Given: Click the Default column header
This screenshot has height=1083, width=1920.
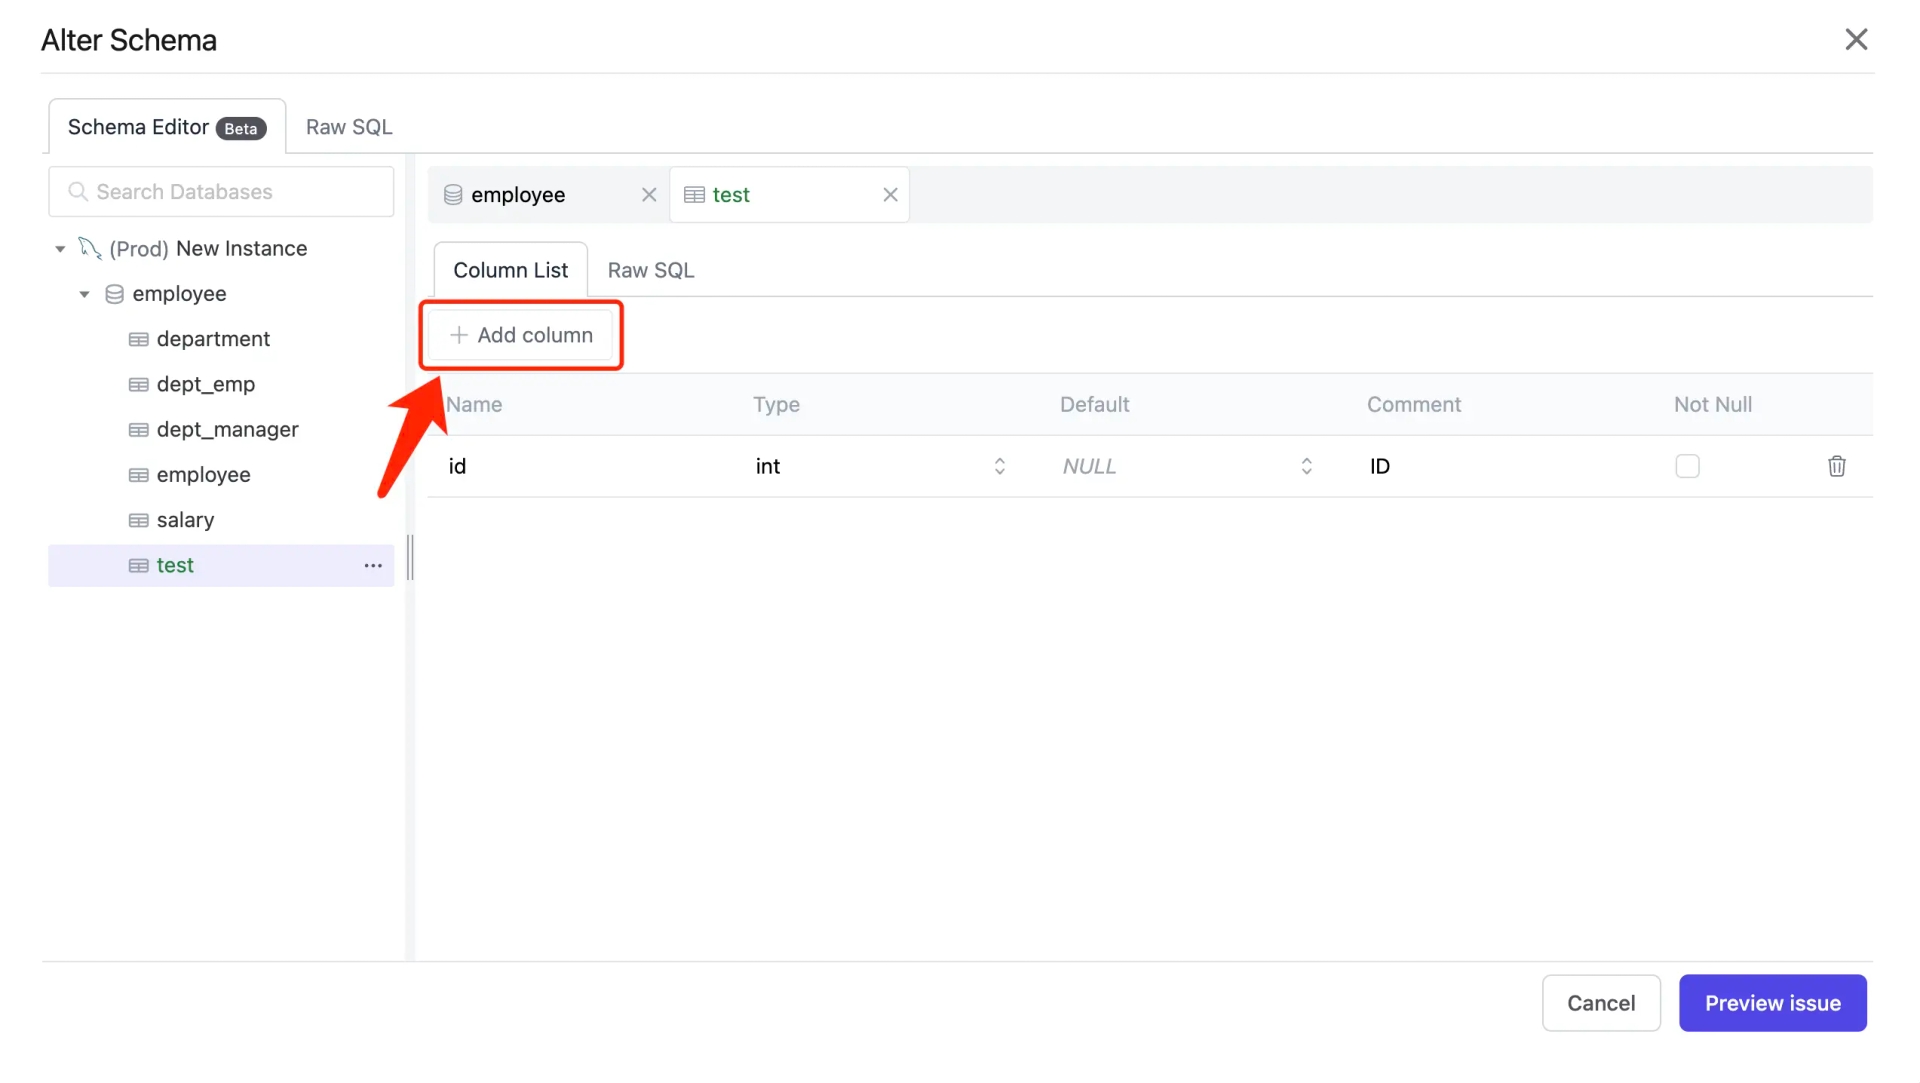Looking at the screenshot, I should 1094,405.
